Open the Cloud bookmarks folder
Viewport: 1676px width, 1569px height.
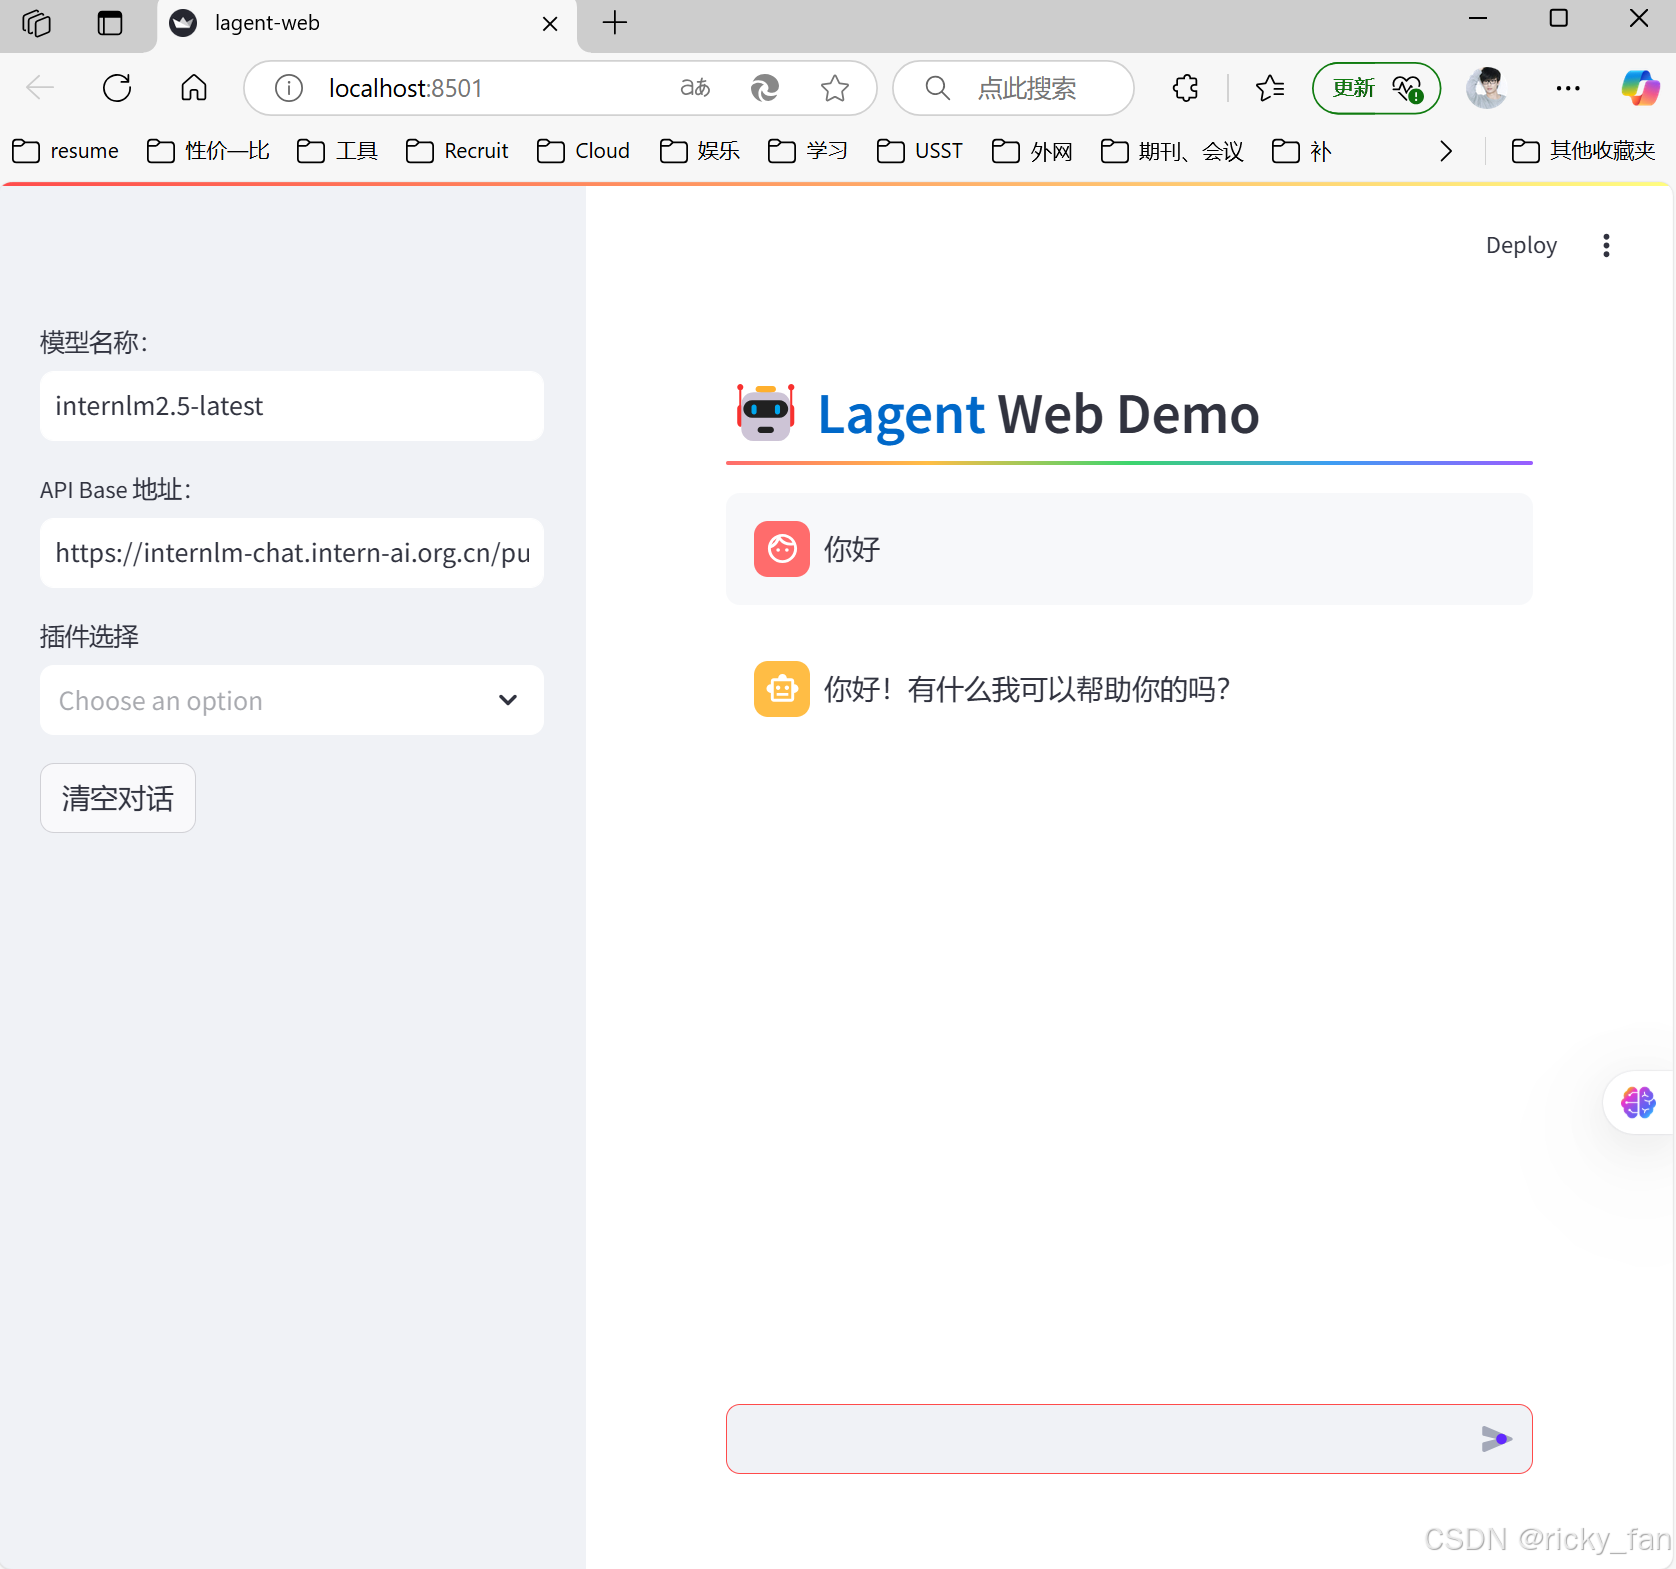click(584, 151)
